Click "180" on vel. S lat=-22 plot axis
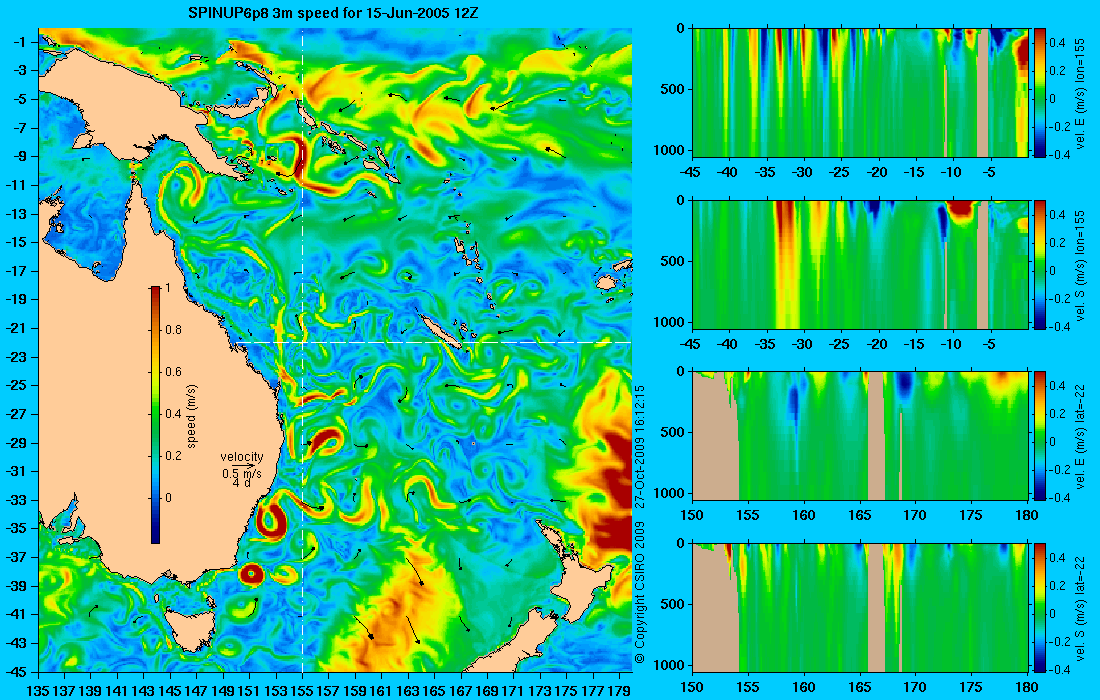Image resolution: width=1100 pixels, height=700 pixels. [1027, 687]
